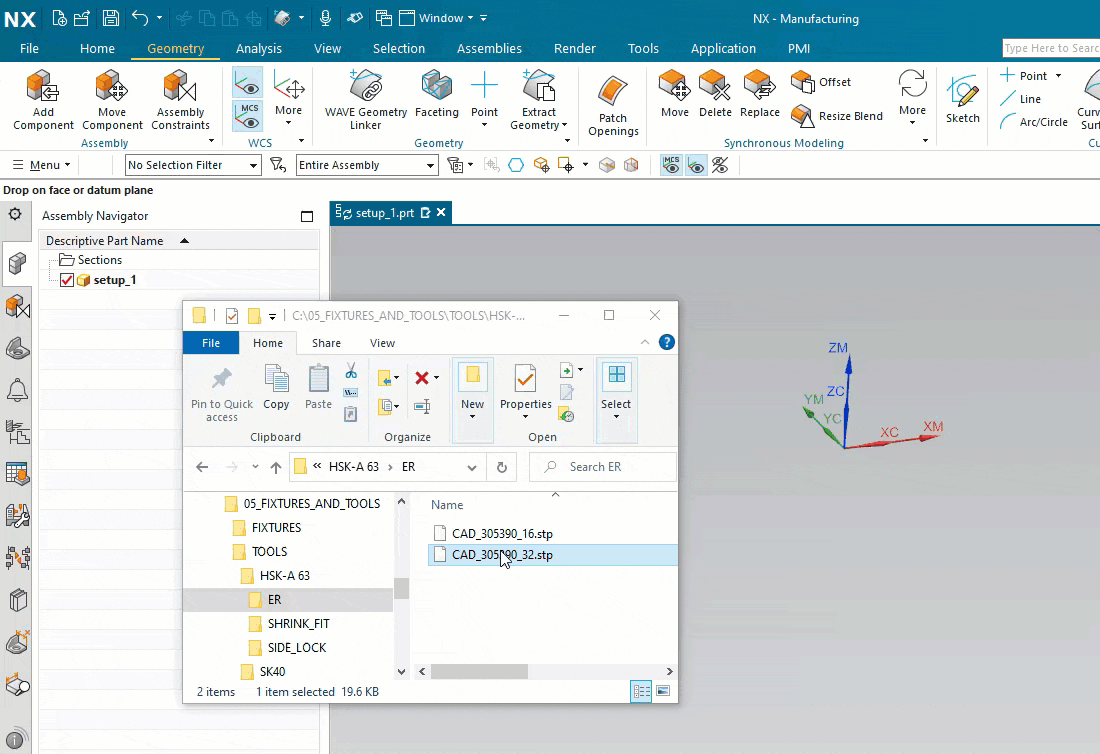This screenshot has height=754, width=1100.
Task: Click the Cut scissors icon in Explorer
Action: tap(351, 371)
